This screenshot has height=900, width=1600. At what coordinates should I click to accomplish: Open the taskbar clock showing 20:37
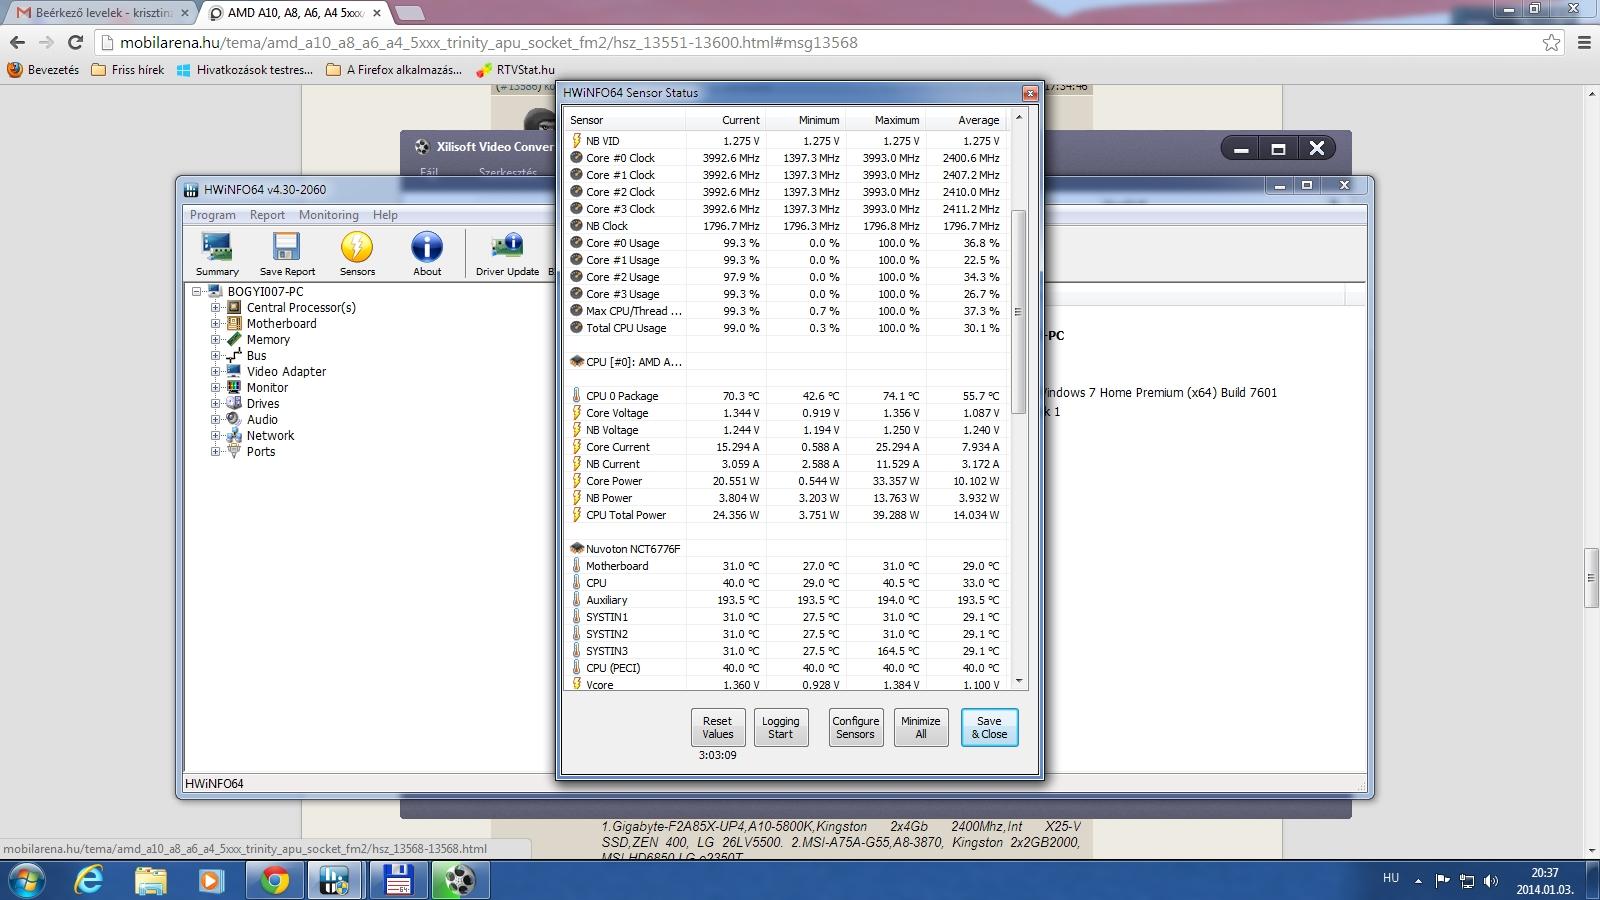coord(1544,881)
